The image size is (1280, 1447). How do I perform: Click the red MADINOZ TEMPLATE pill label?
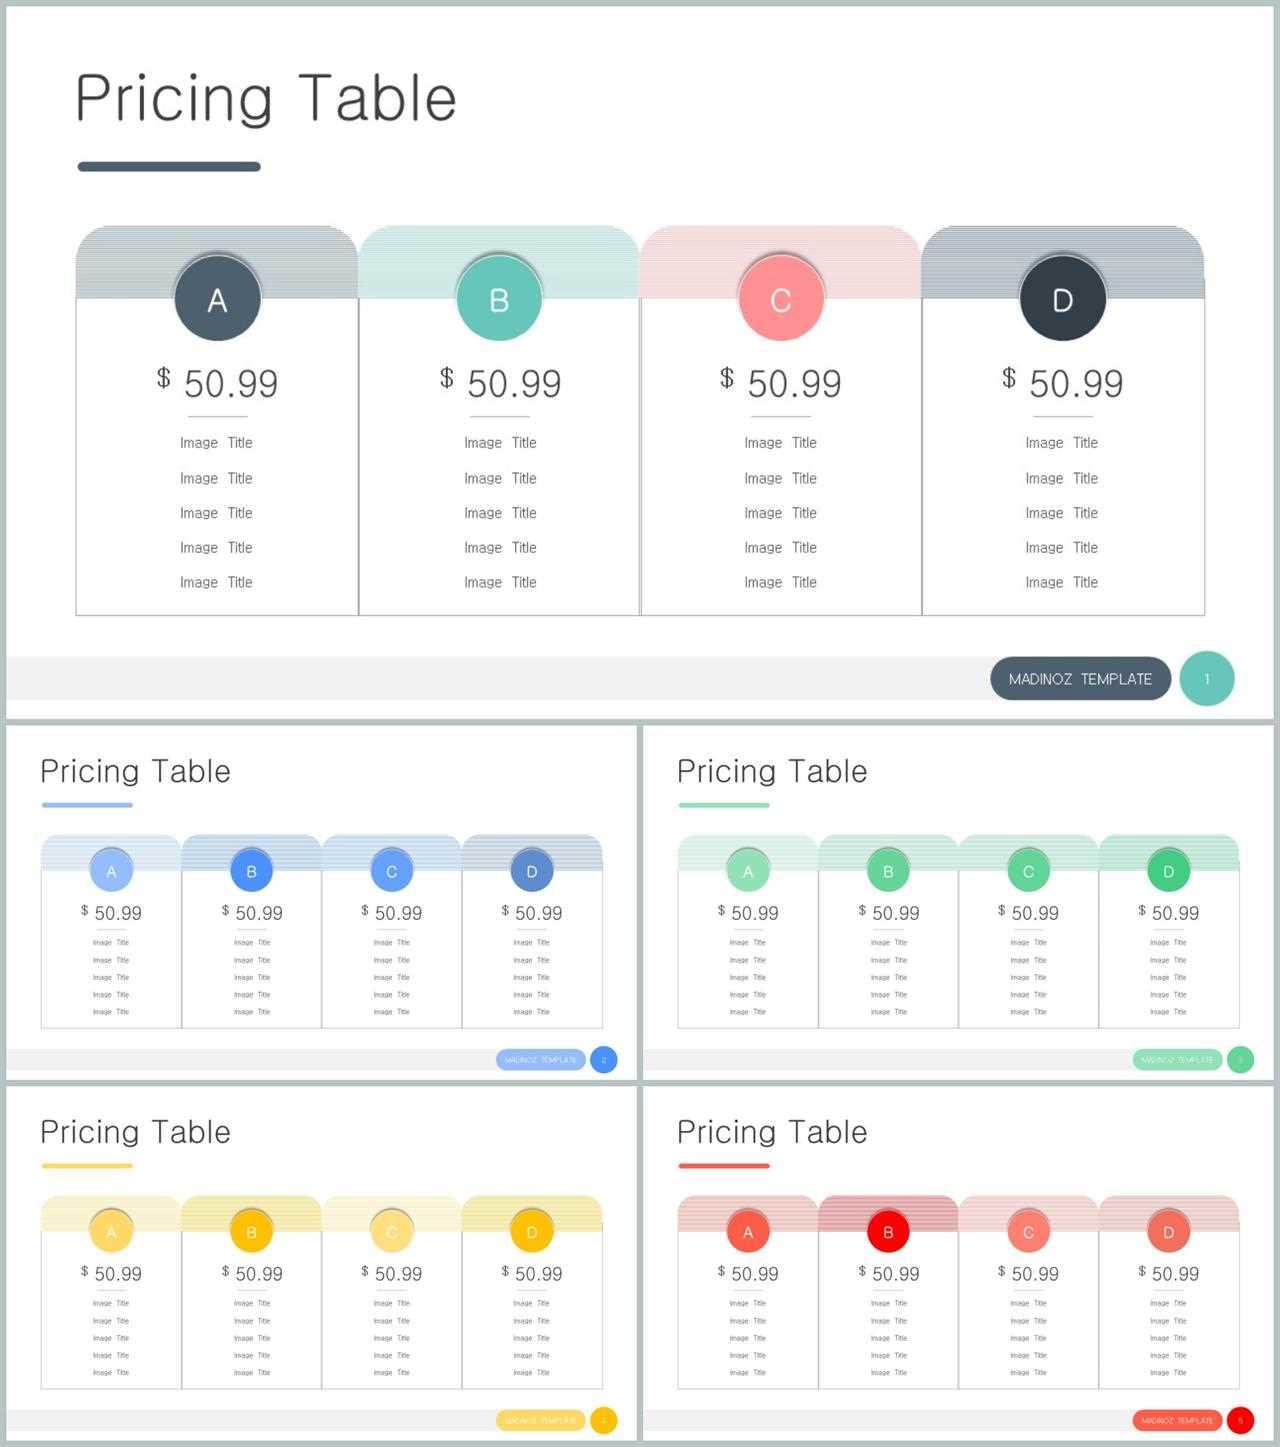click(x=1177, y=1420)
